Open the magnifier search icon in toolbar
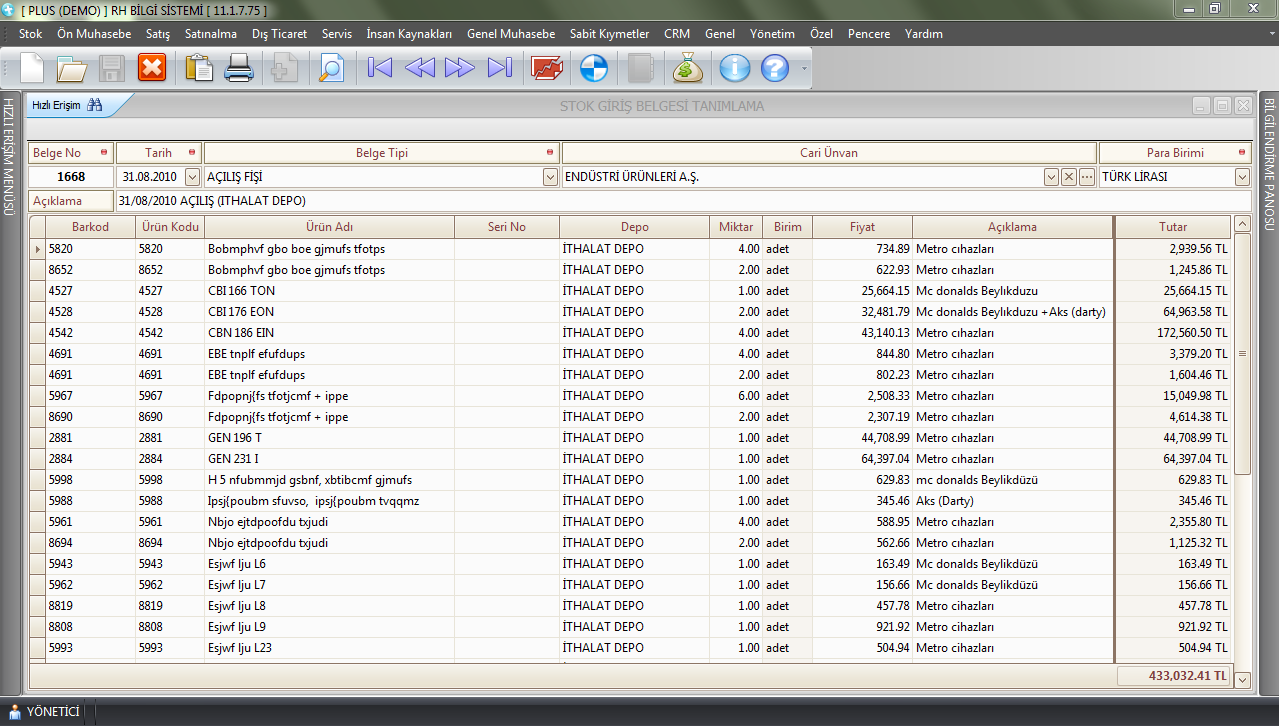 click(330, 68)
